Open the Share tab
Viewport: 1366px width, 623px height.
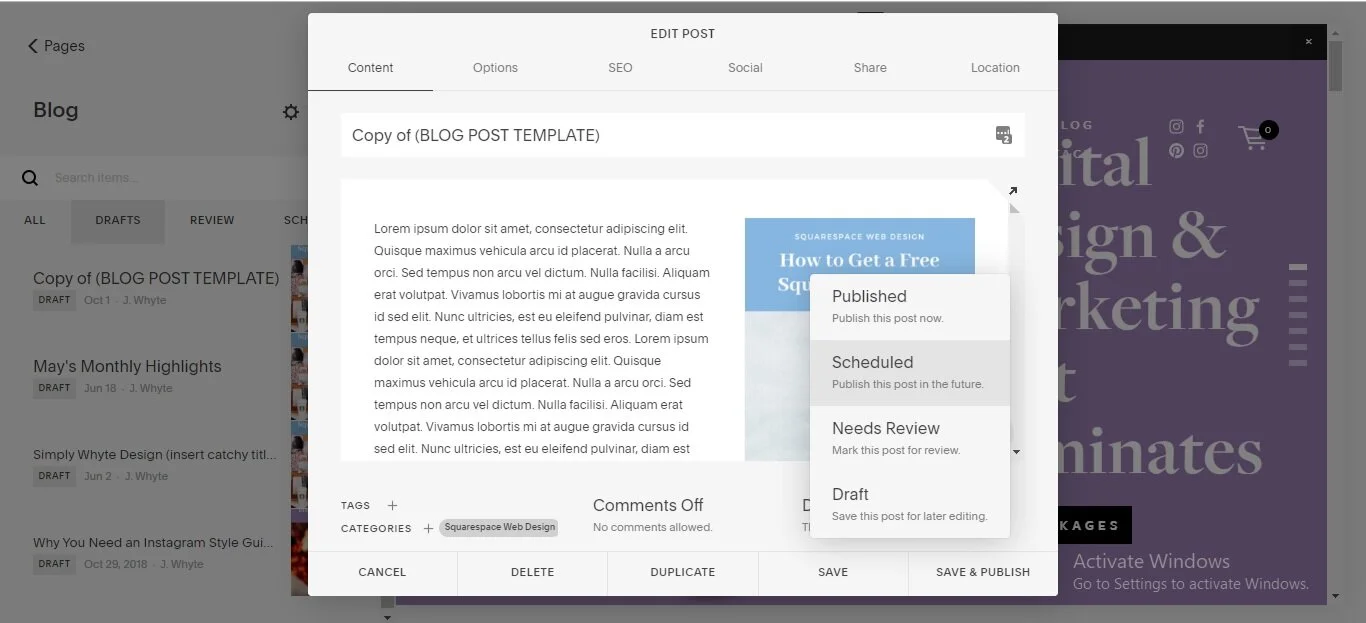870,68
